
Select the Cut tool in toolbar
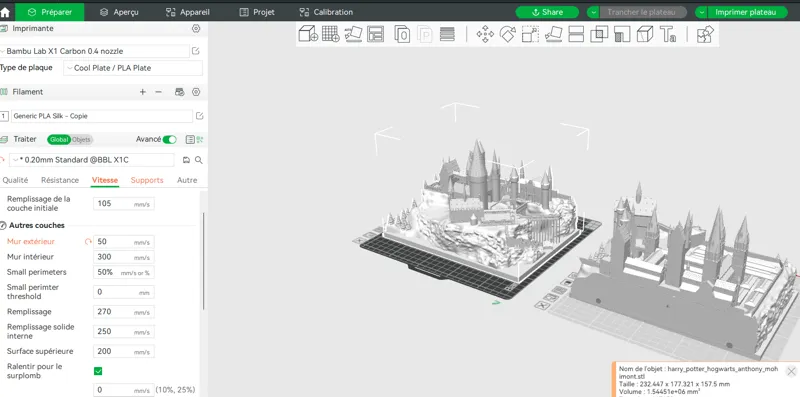tap(576, 34)
